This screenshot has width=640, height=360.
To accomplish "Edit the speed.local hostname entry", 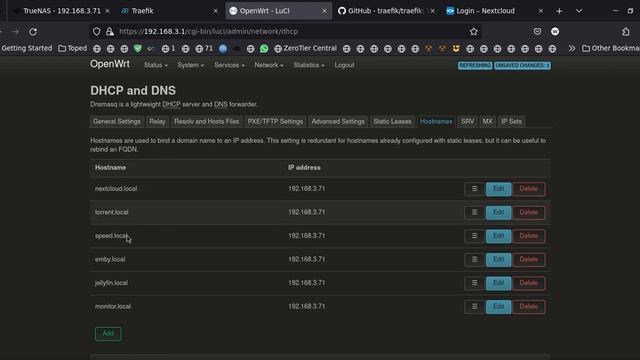I will pyautogui.click(x=498, y=236).
